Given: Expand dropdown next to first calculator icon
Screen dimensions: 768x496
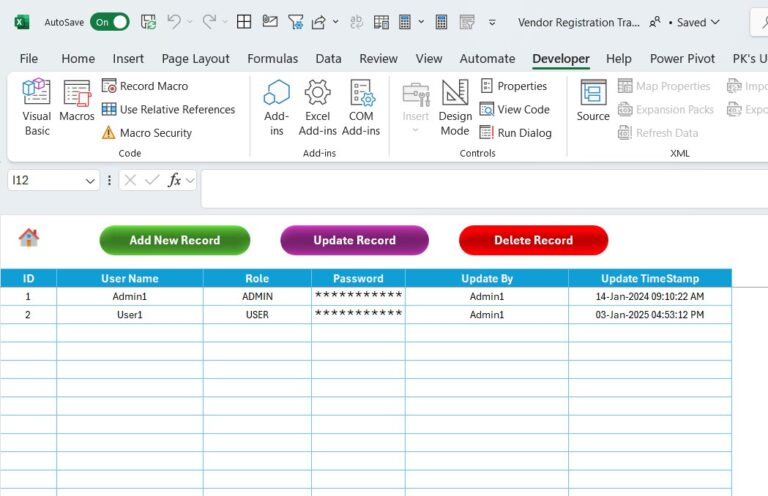Looking at the screenshot, I should click(421, 22).
